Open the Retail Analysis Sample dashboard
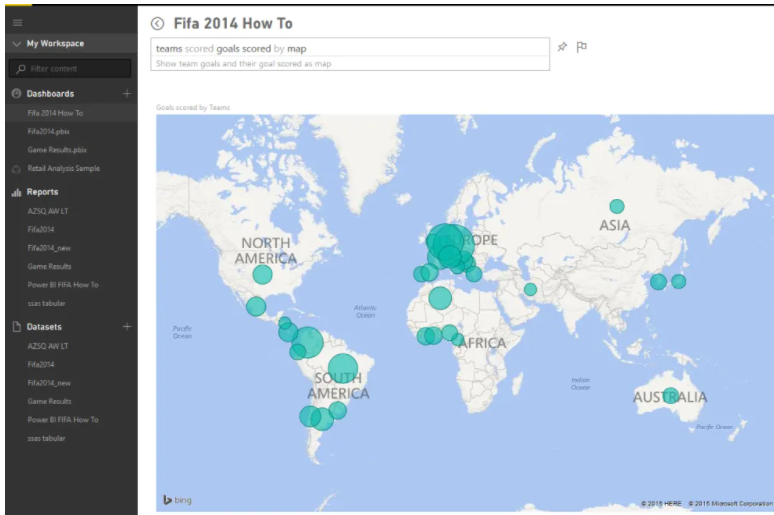 click(64, 168)
